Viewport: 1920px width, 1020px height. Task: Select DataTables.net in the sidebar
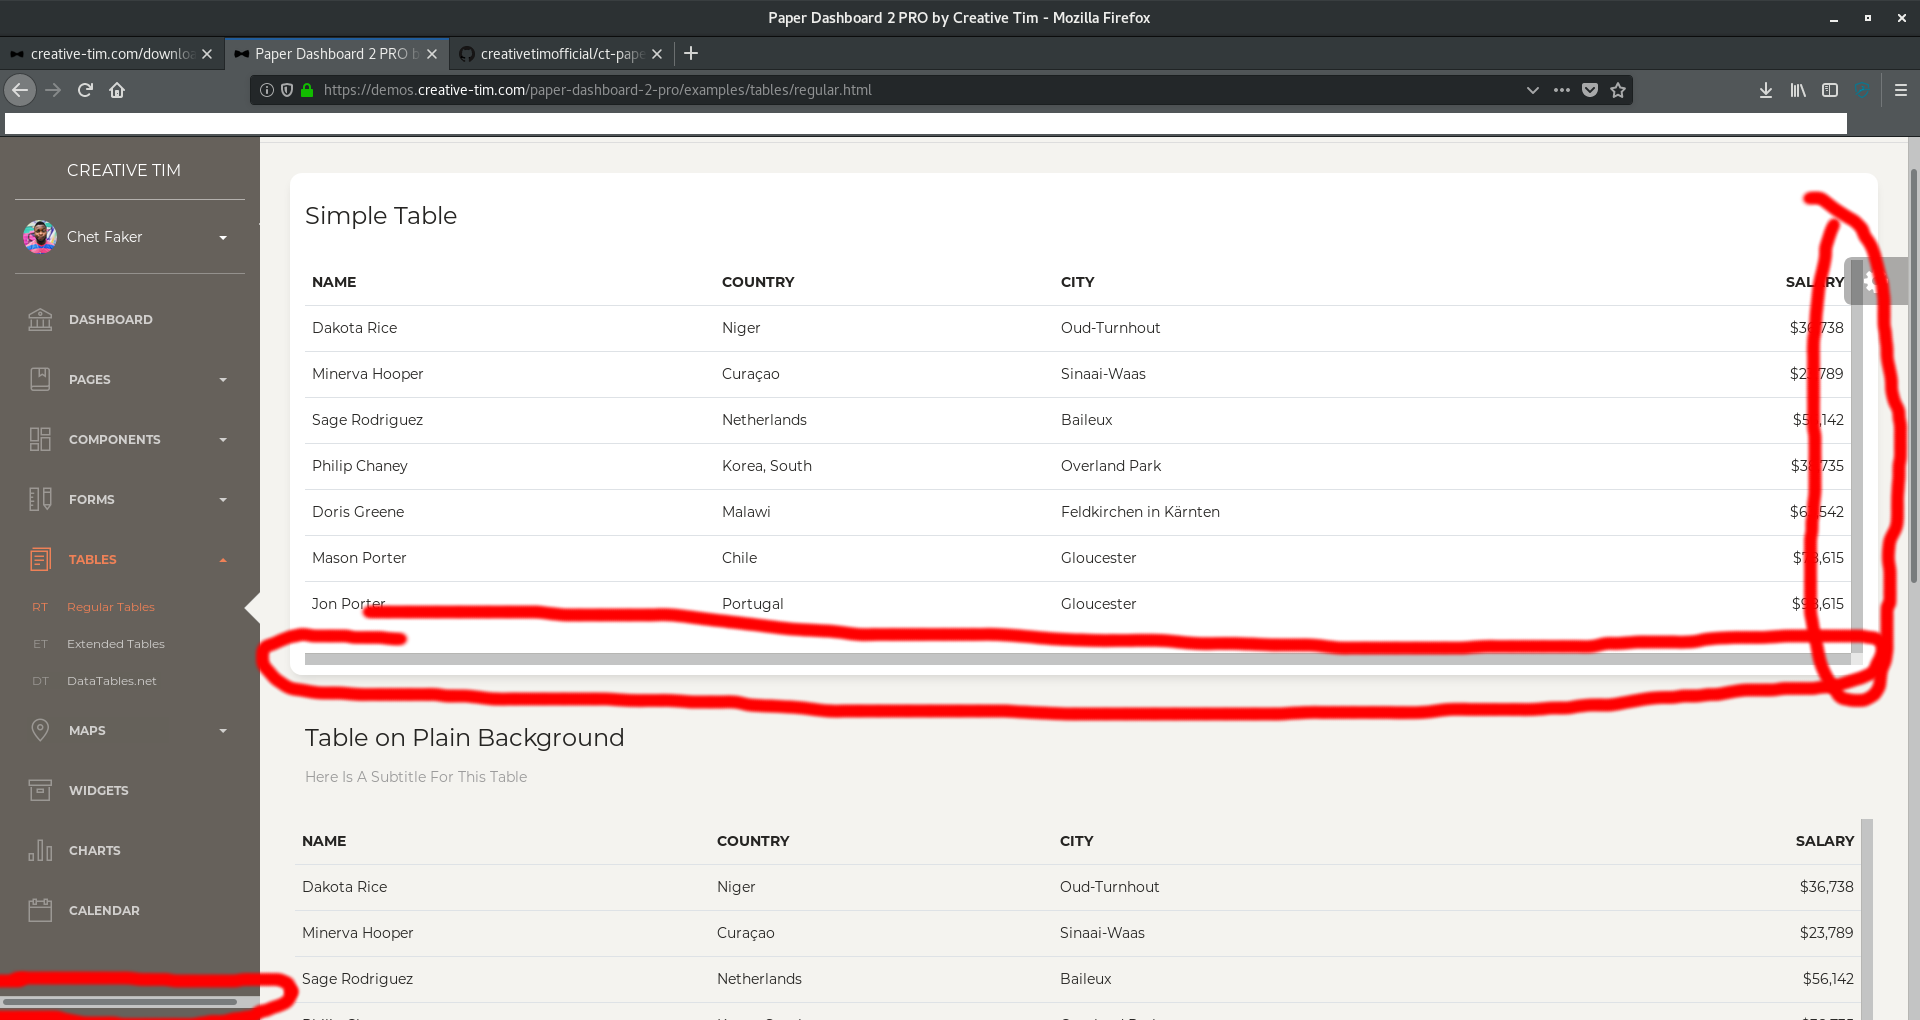(111, 681)
